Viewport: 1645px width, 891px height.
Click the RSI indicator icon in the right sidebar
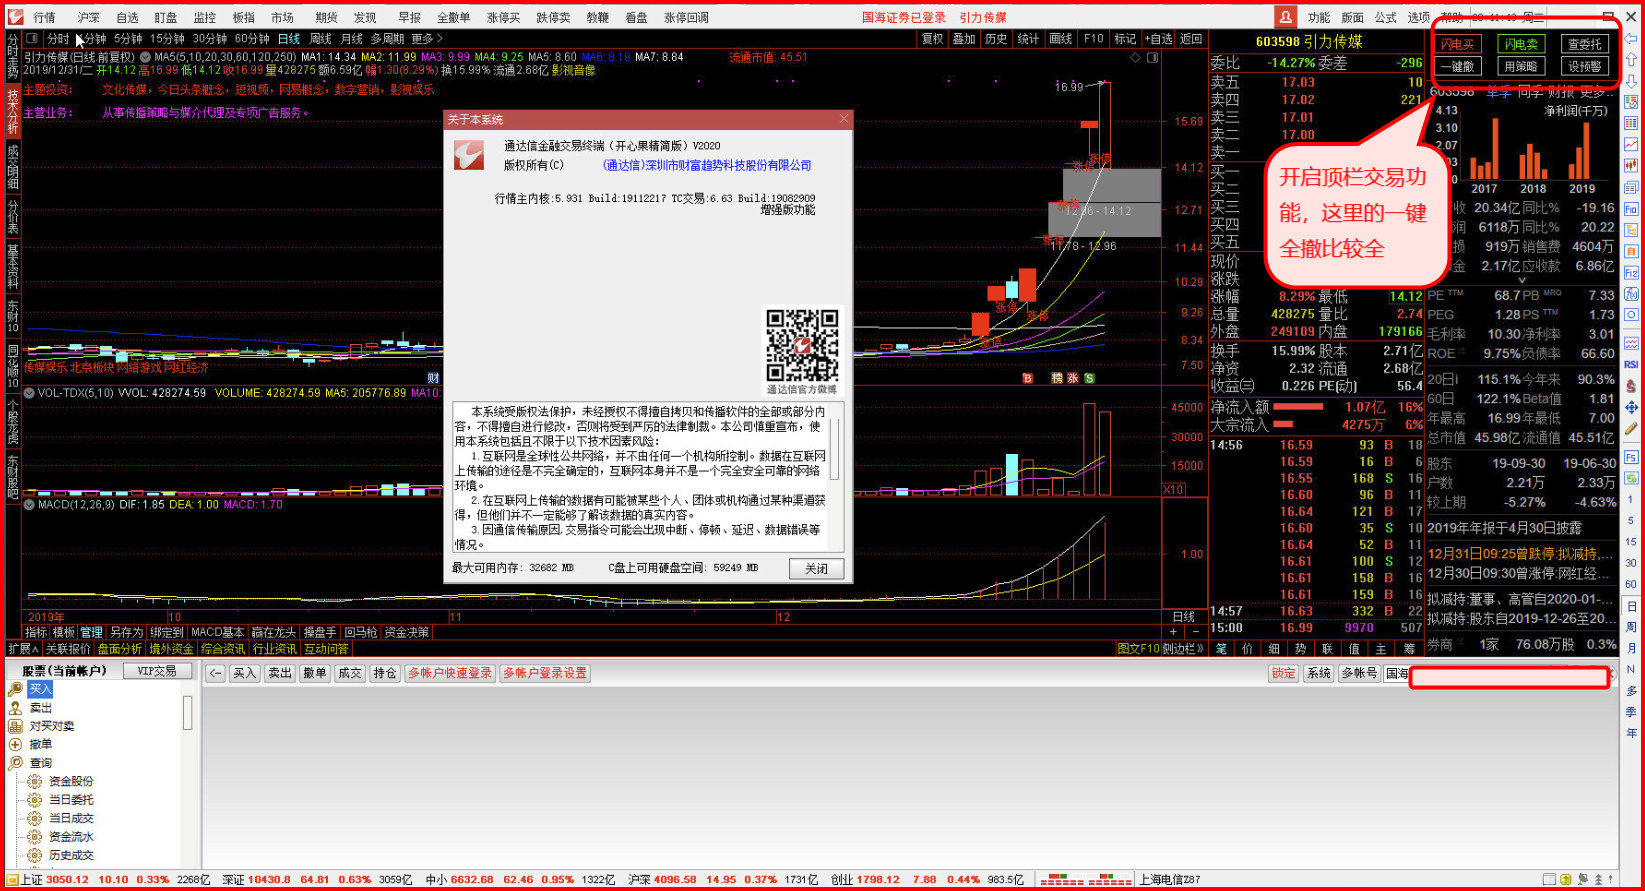[1631, 365]
